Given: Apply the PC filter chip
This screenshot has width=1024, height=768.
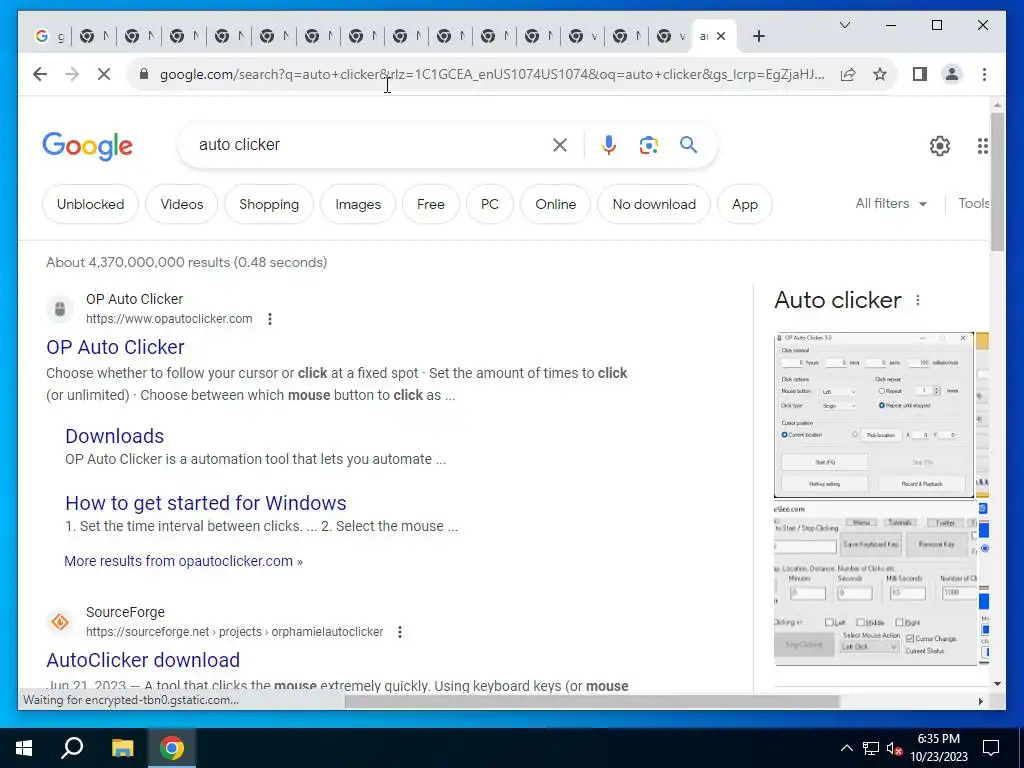Looking at the screenshot, I should [490, 204].
